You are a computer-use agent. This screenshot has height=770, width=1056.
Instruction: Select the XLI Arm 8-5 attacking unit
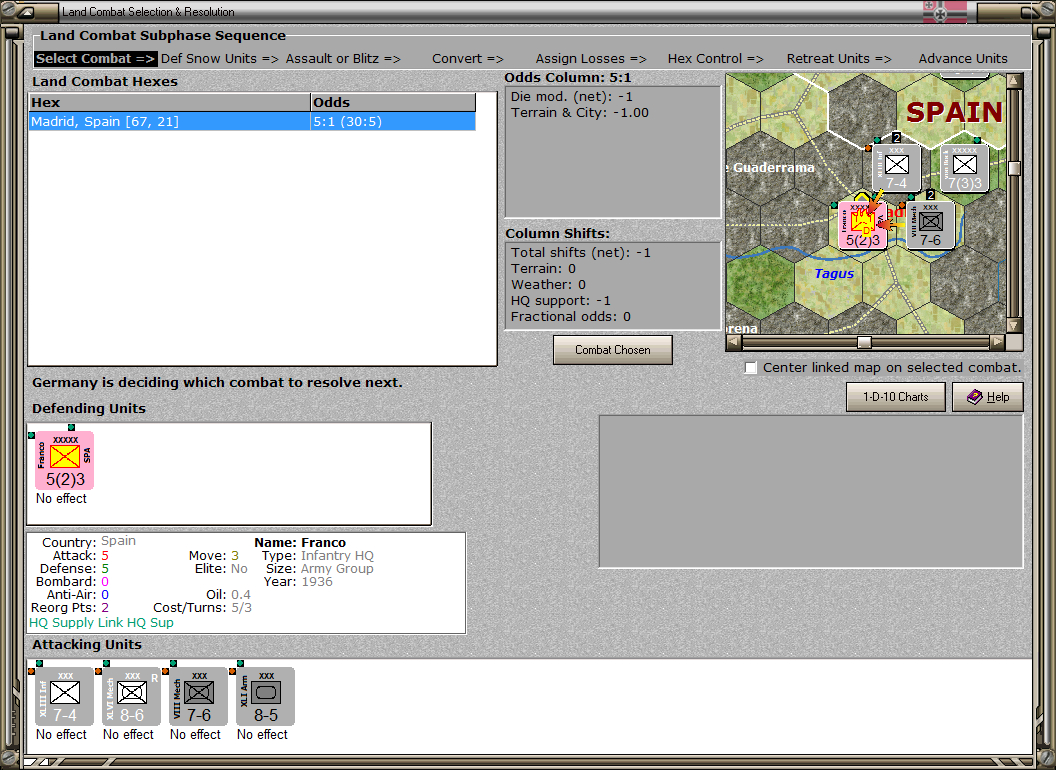pos(265,696)
